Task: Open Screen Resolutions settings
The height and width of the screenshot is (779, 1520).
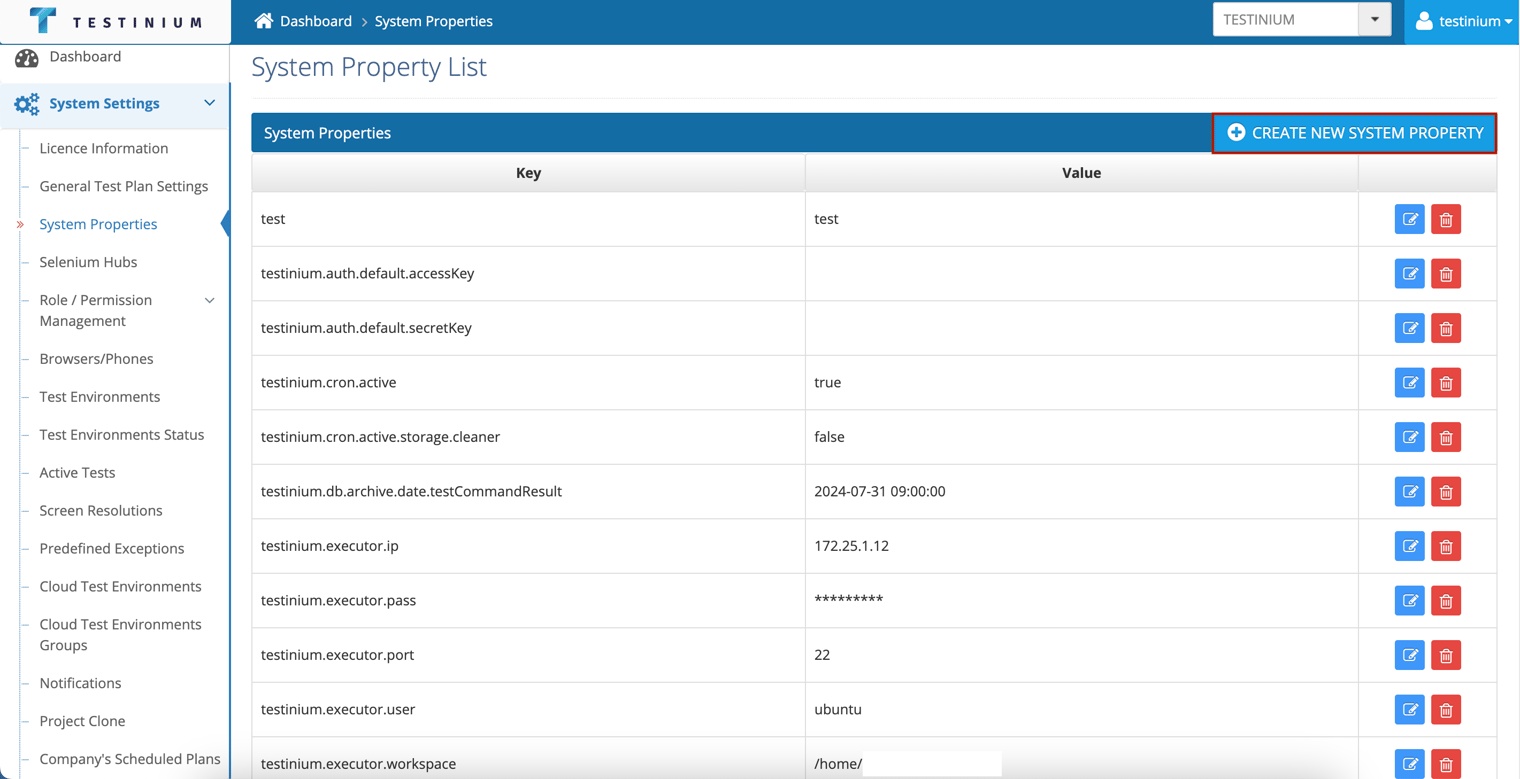Action: [101, 511]
